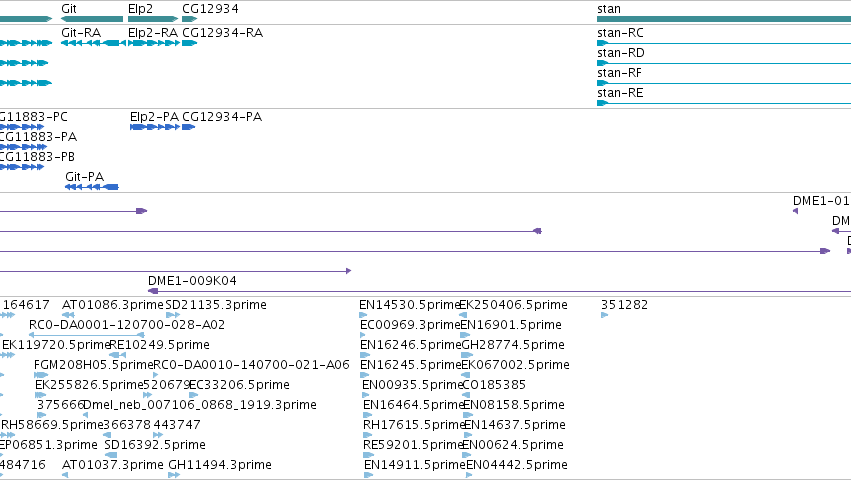Select the EC33206.5prime EST label
The width and height of the screenshot is (851, 480).
point(239,385)
